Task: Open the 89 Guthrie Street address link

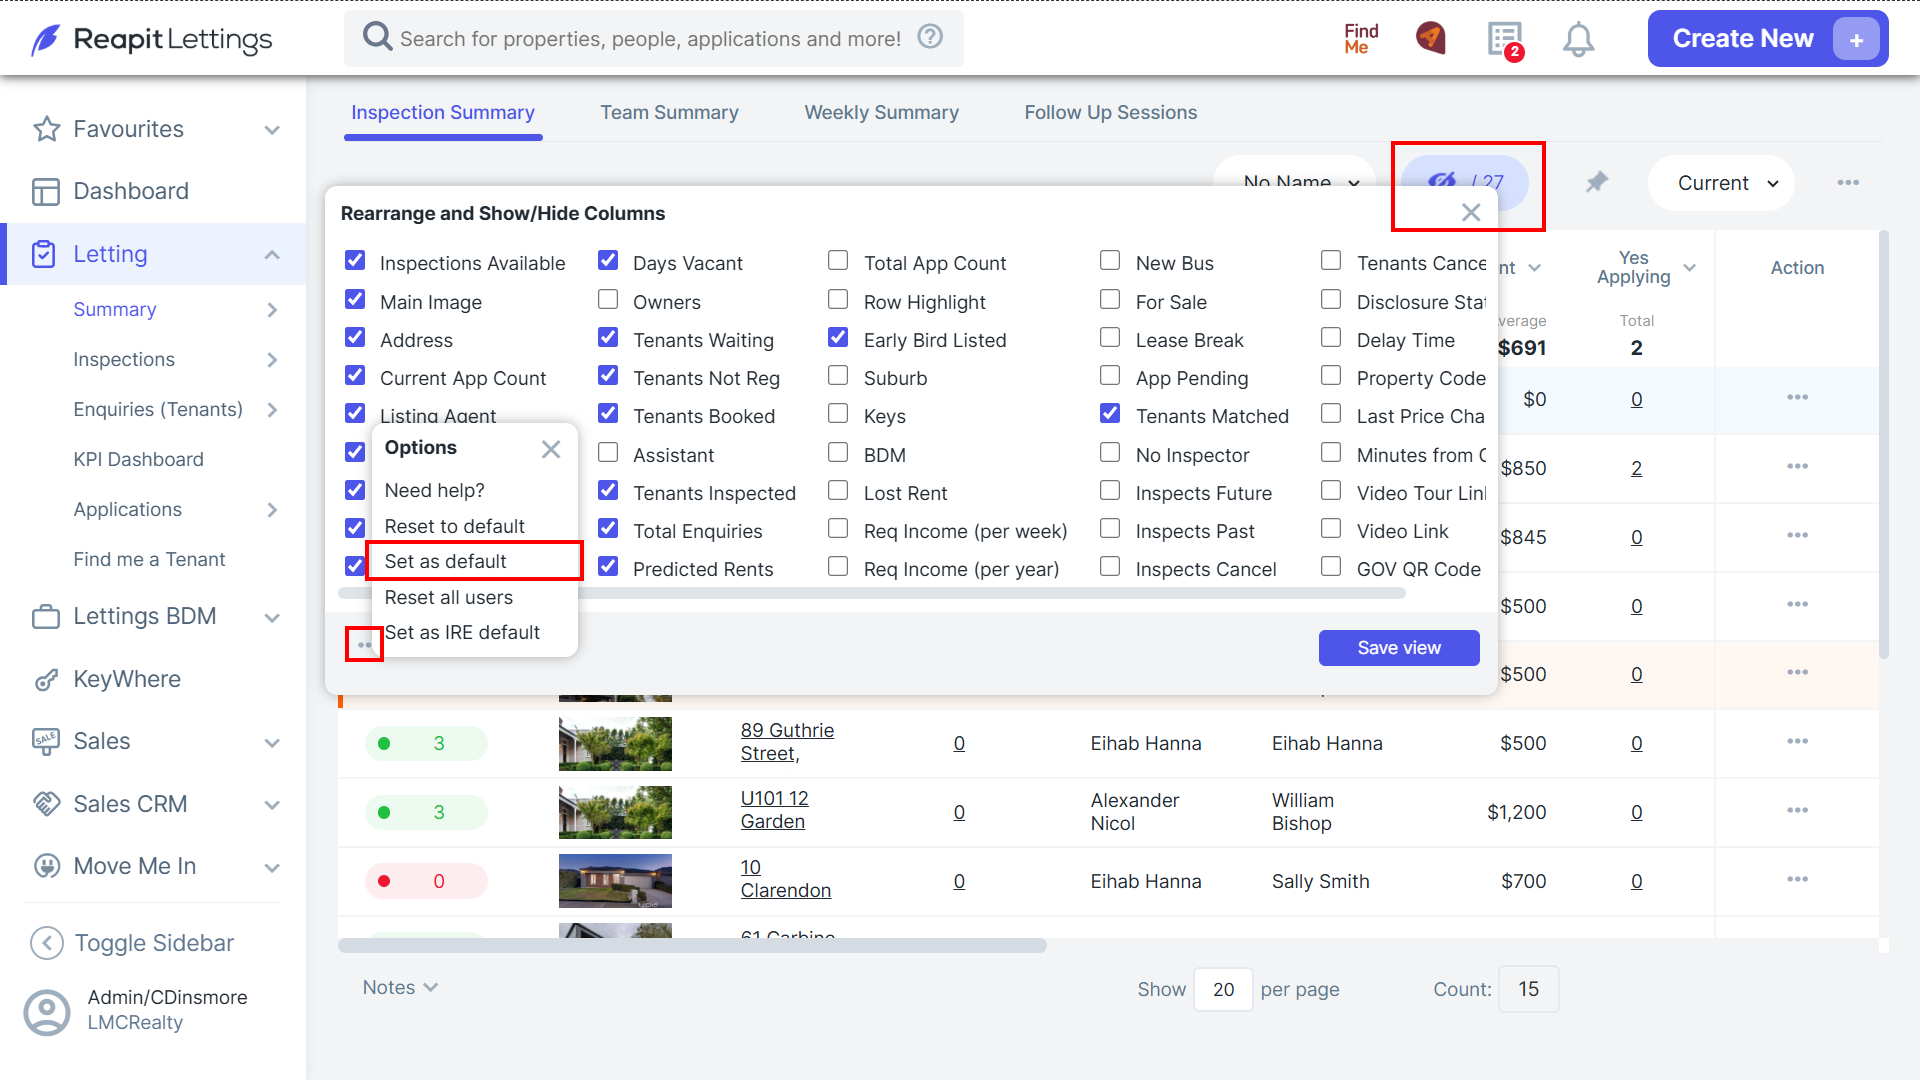Action: click(787, 741)
